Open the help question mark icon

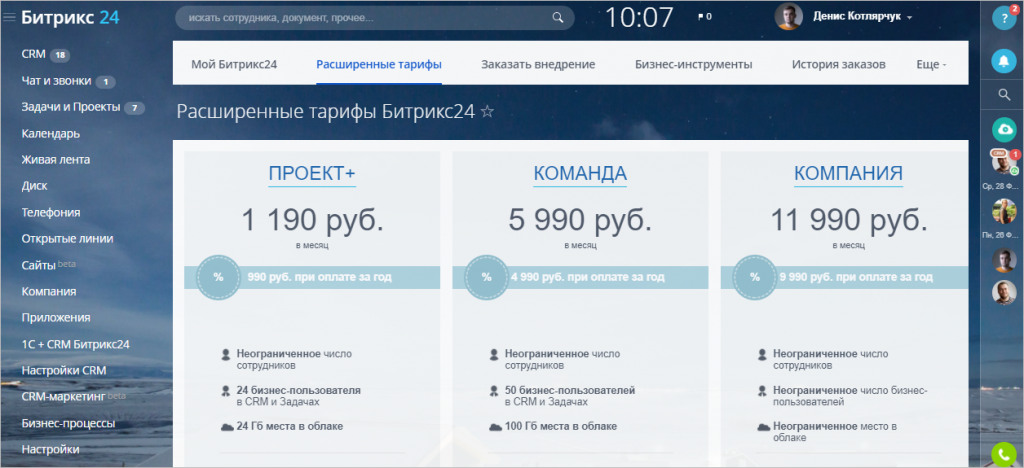(1003, 18)
